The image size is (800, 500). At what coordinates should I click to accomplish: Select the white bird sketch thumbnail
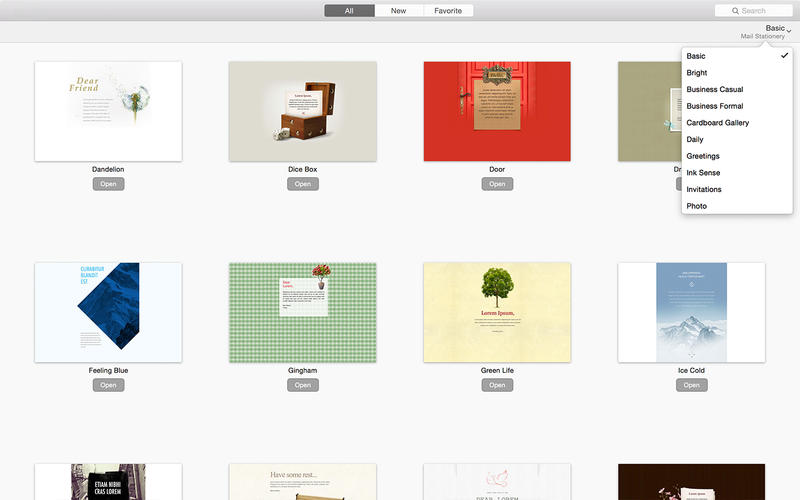(x=497, y=482)
